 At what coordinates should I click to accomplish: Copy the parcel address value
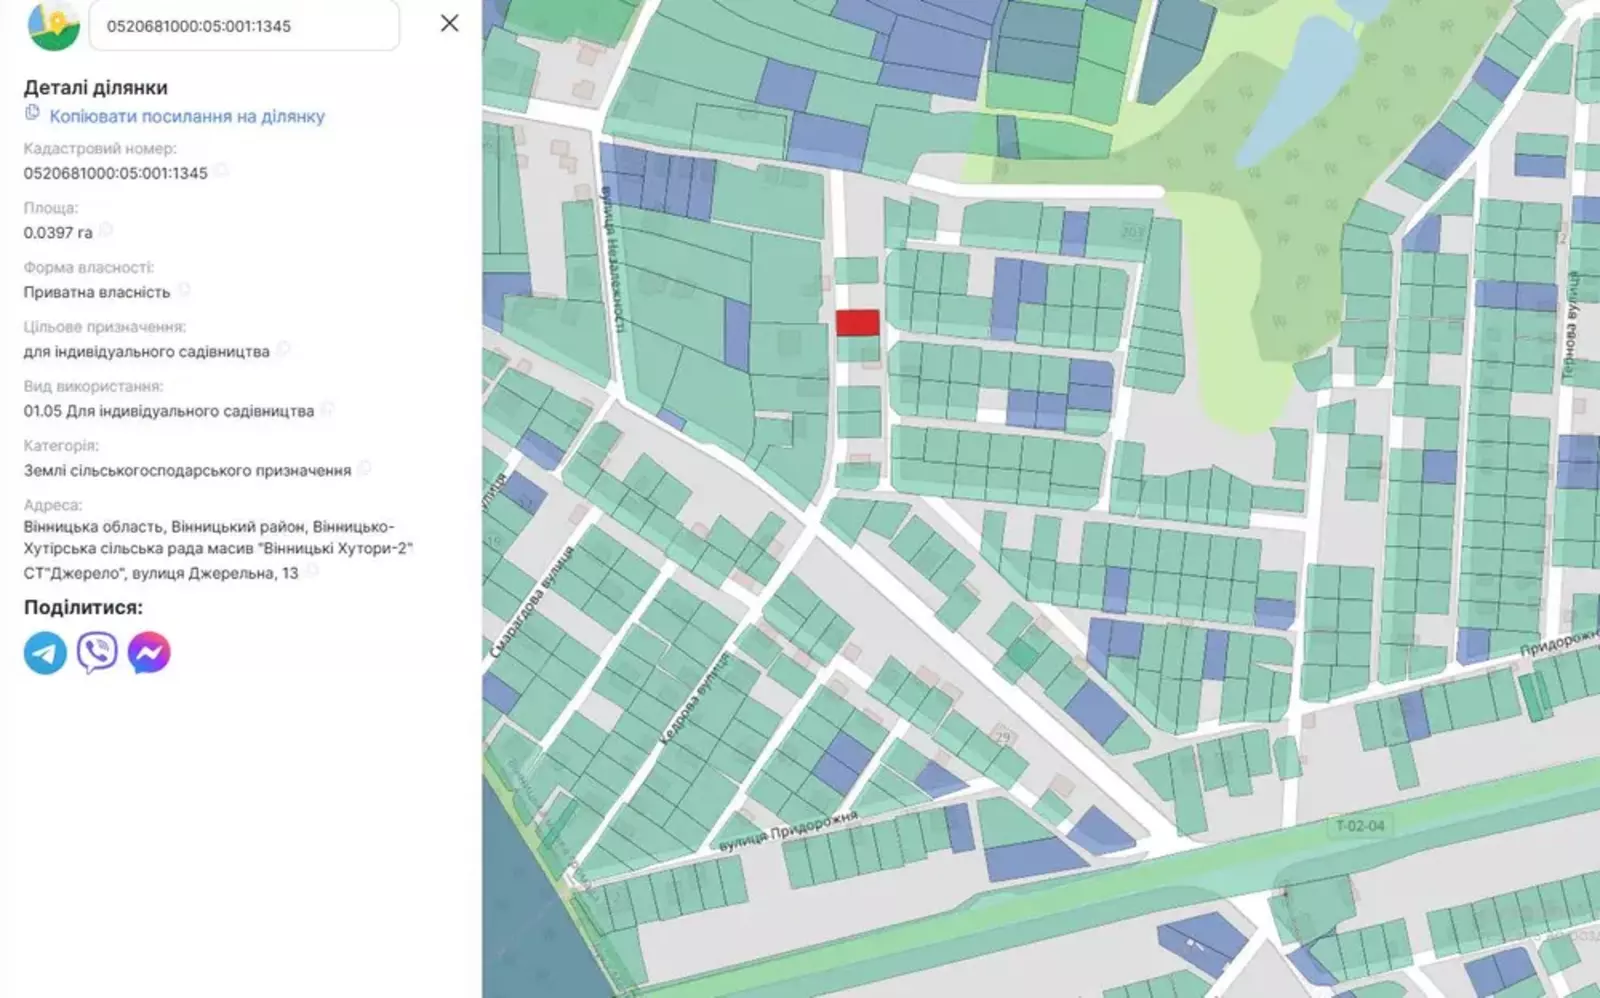point(312,572)
